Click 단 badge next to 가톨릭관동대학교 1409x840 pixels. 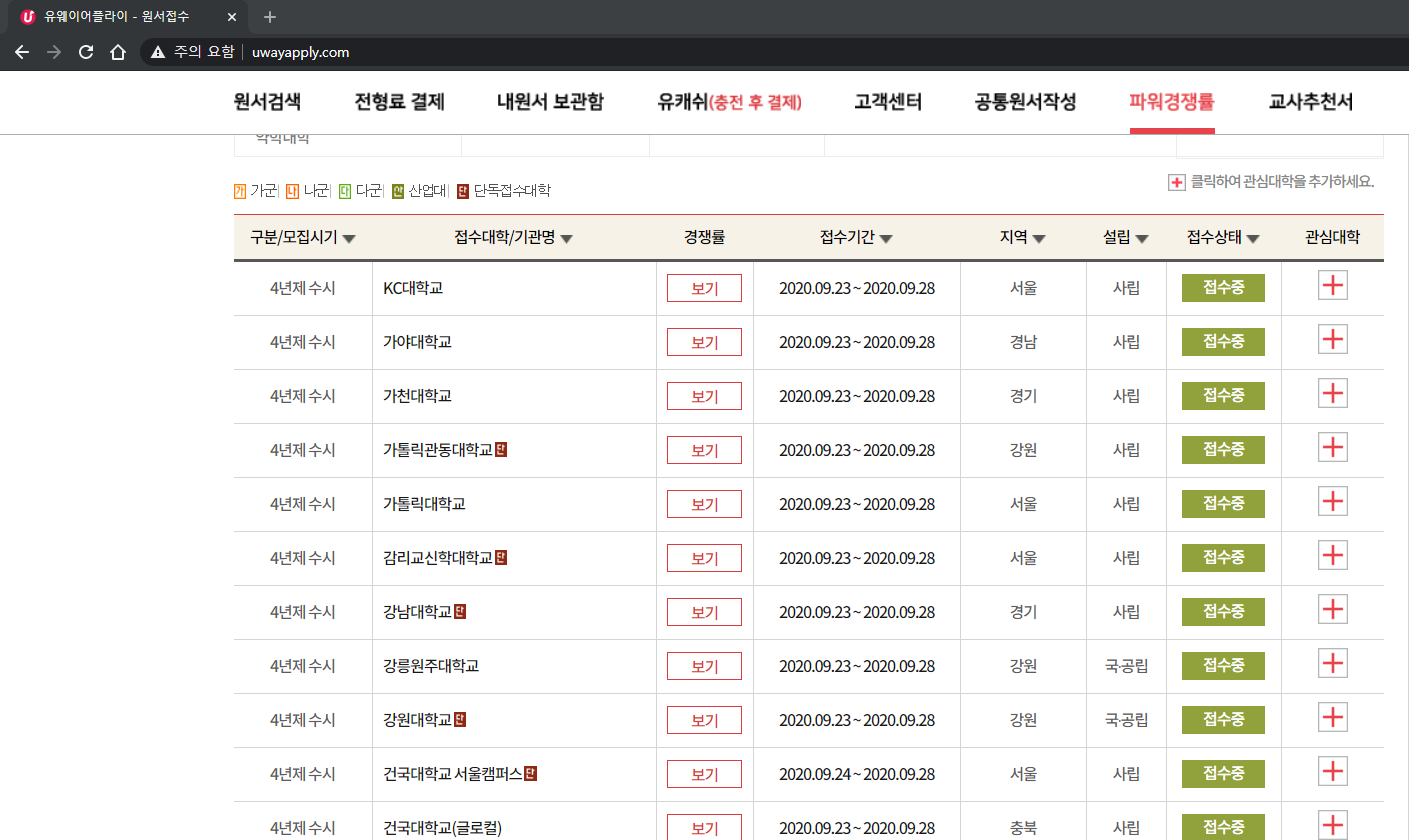[501, 450]
